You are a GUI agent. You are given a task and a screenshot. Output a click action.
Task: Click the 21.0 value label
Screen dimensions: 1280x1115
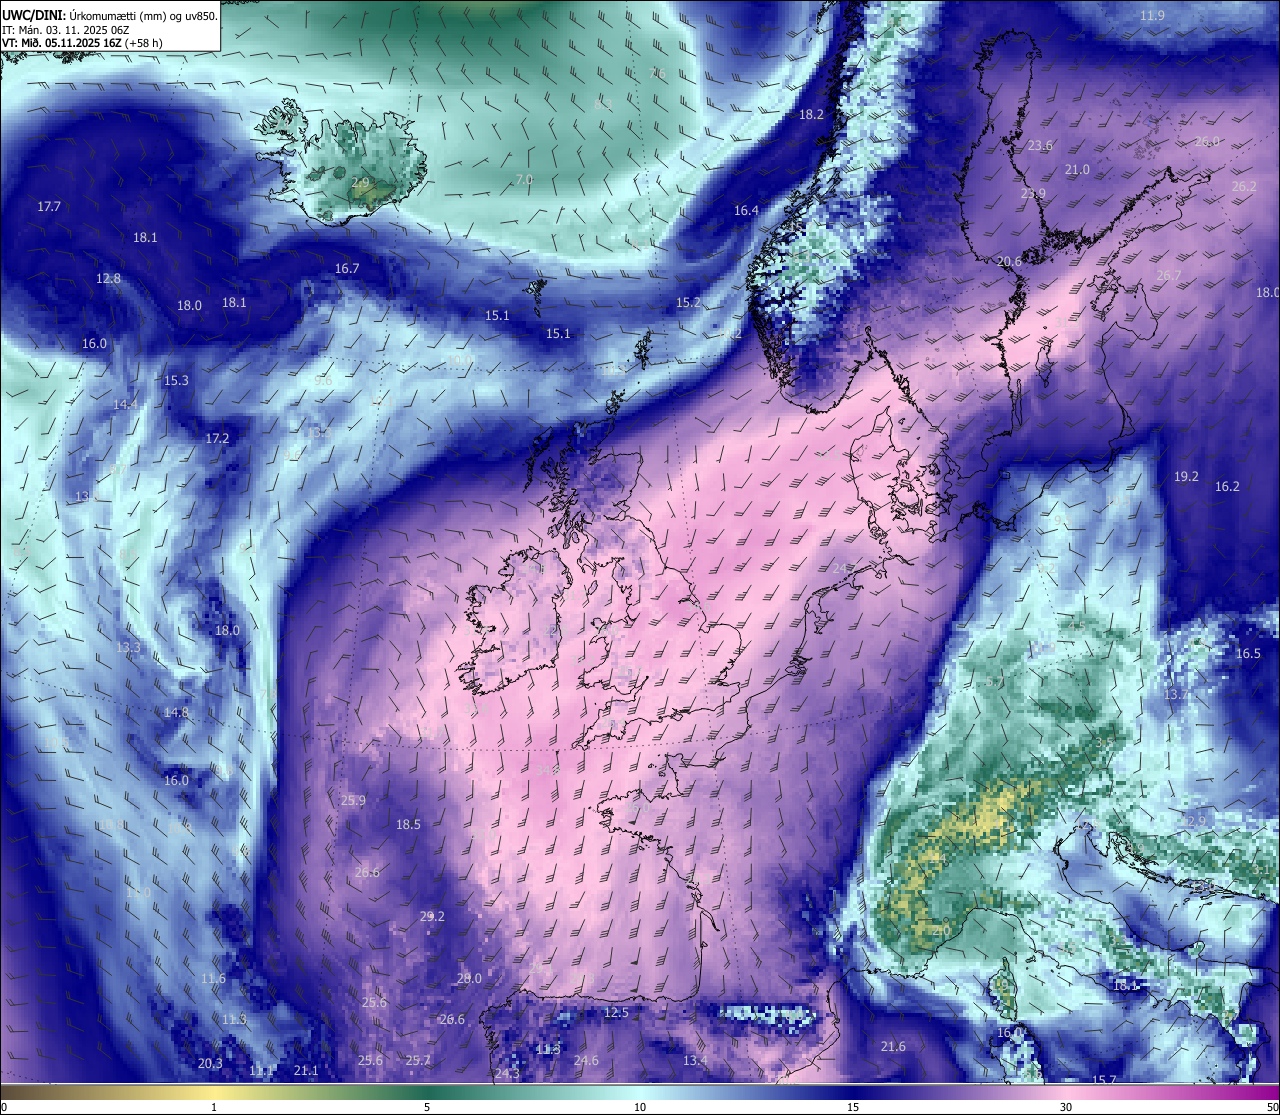[1077, 170]
